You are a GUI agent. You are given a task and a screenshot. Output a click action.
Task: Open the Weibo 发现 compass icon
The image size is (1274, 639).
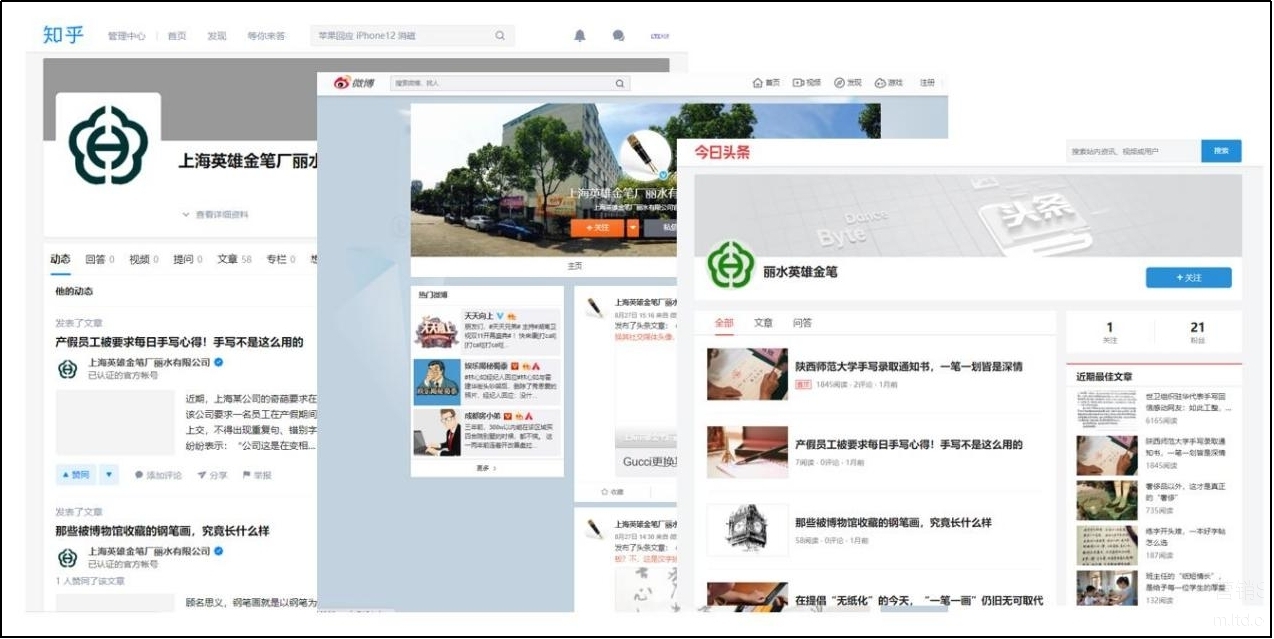[x=839, y=83]
